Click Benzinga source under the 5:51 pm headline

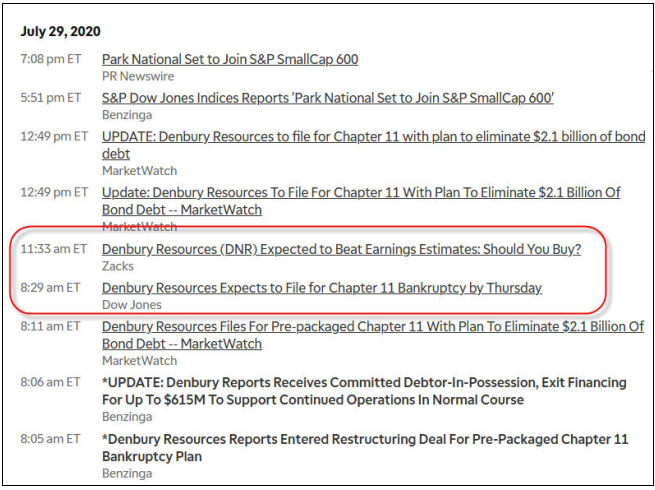pyautogui.click(x=127, y=115)
